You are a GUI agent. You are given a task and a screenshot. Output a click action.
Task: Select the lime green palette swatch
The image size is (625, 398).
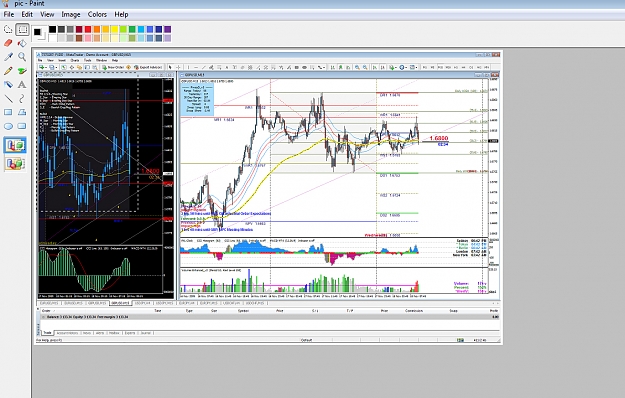tap(123, 29)
